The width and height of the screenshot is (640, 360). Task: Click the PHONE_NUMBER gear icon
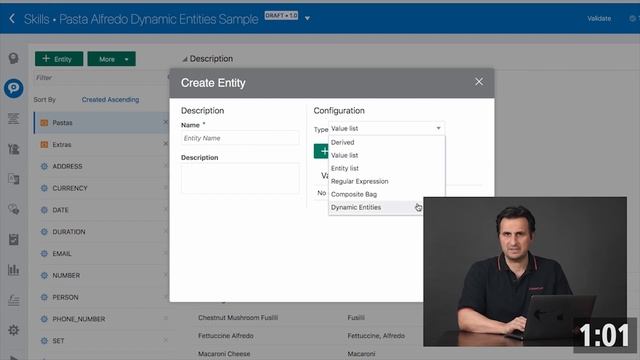[44, 319]
